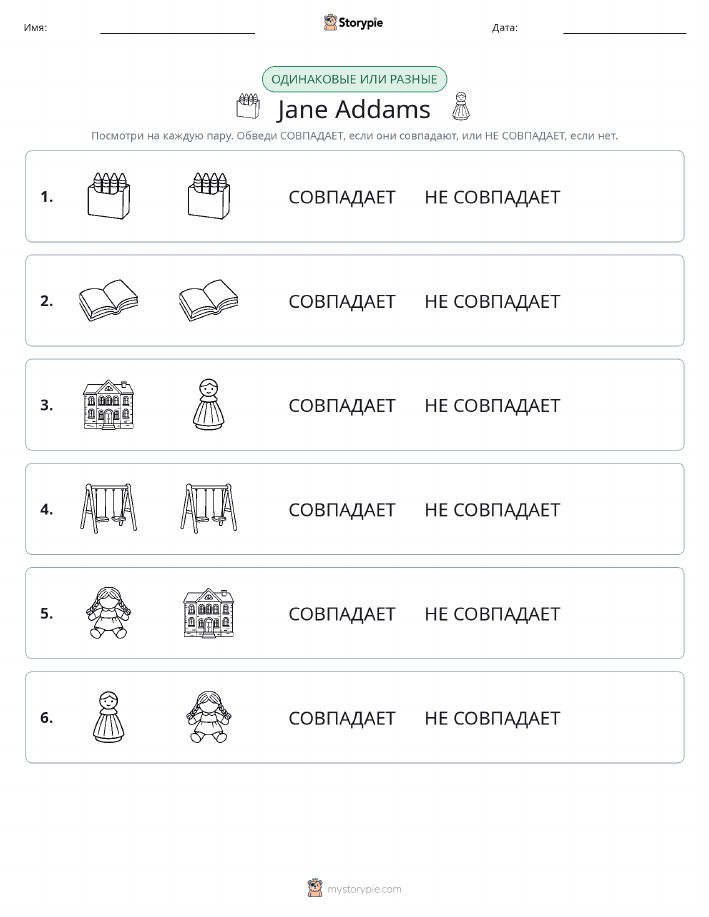Choose СОВПАДАЕТ for row 4

tap(342, 509)
